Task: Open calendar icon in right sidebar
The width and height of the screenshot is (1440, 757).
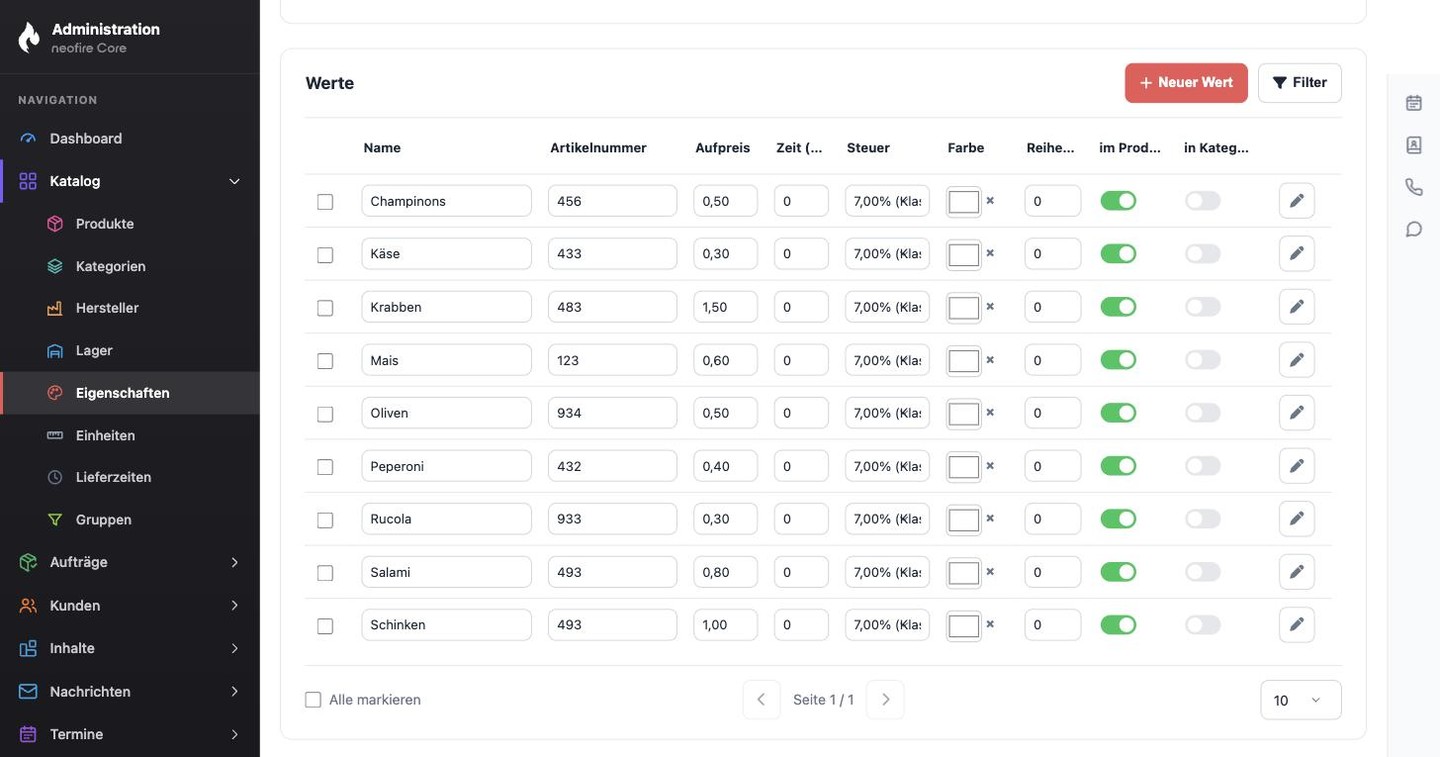Action: [1414, 102]
